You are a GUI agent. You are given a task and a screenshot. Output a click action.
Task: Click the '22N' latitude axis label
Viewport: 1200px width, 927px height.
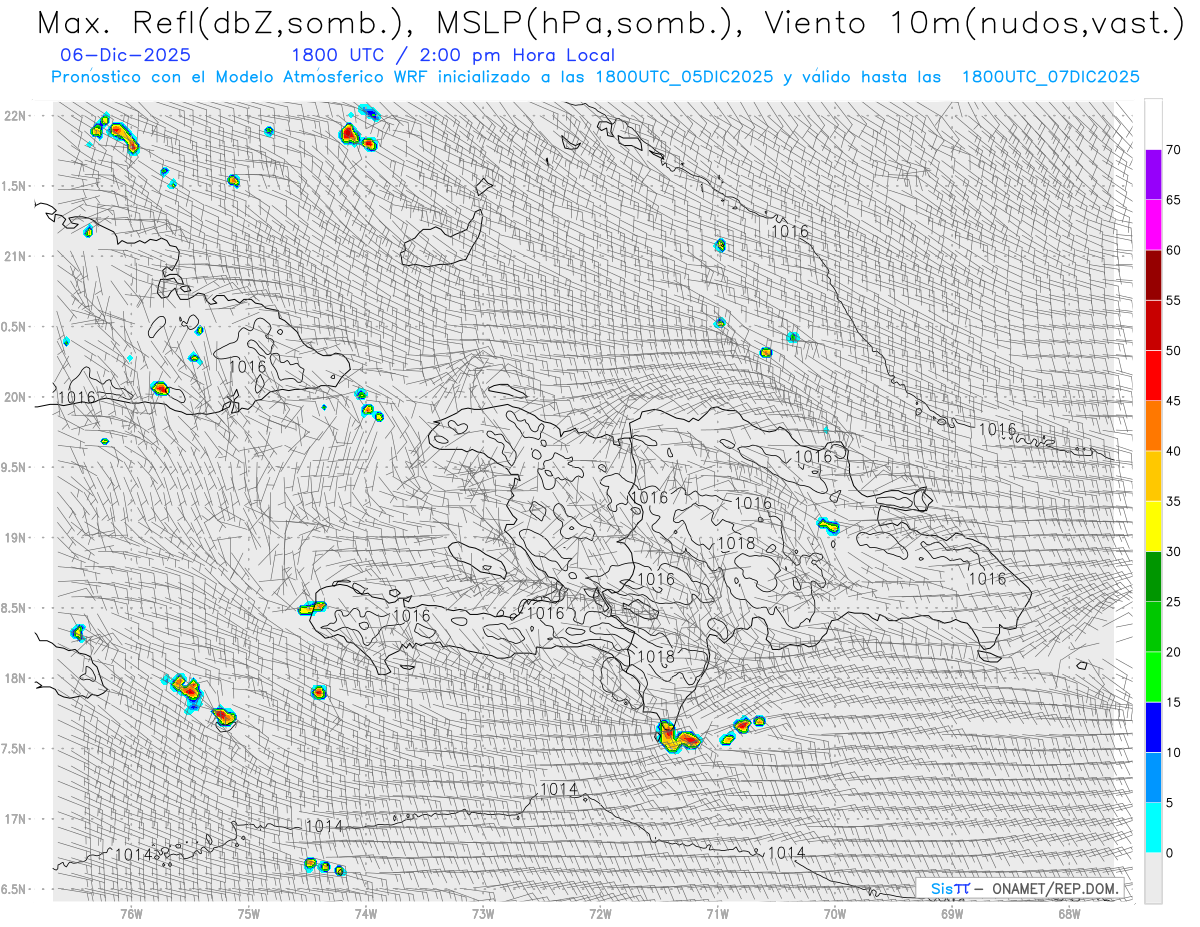tap(15, 115)
